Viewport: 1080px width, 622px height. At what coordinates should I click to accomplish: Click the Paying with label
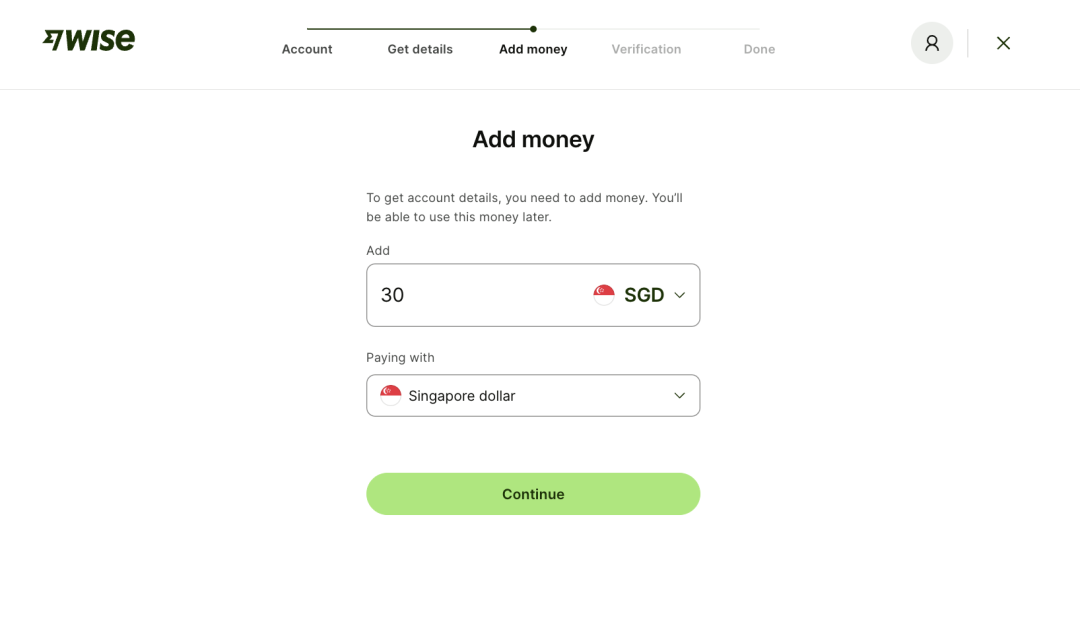pyautogui.click(x=400, y=357)
